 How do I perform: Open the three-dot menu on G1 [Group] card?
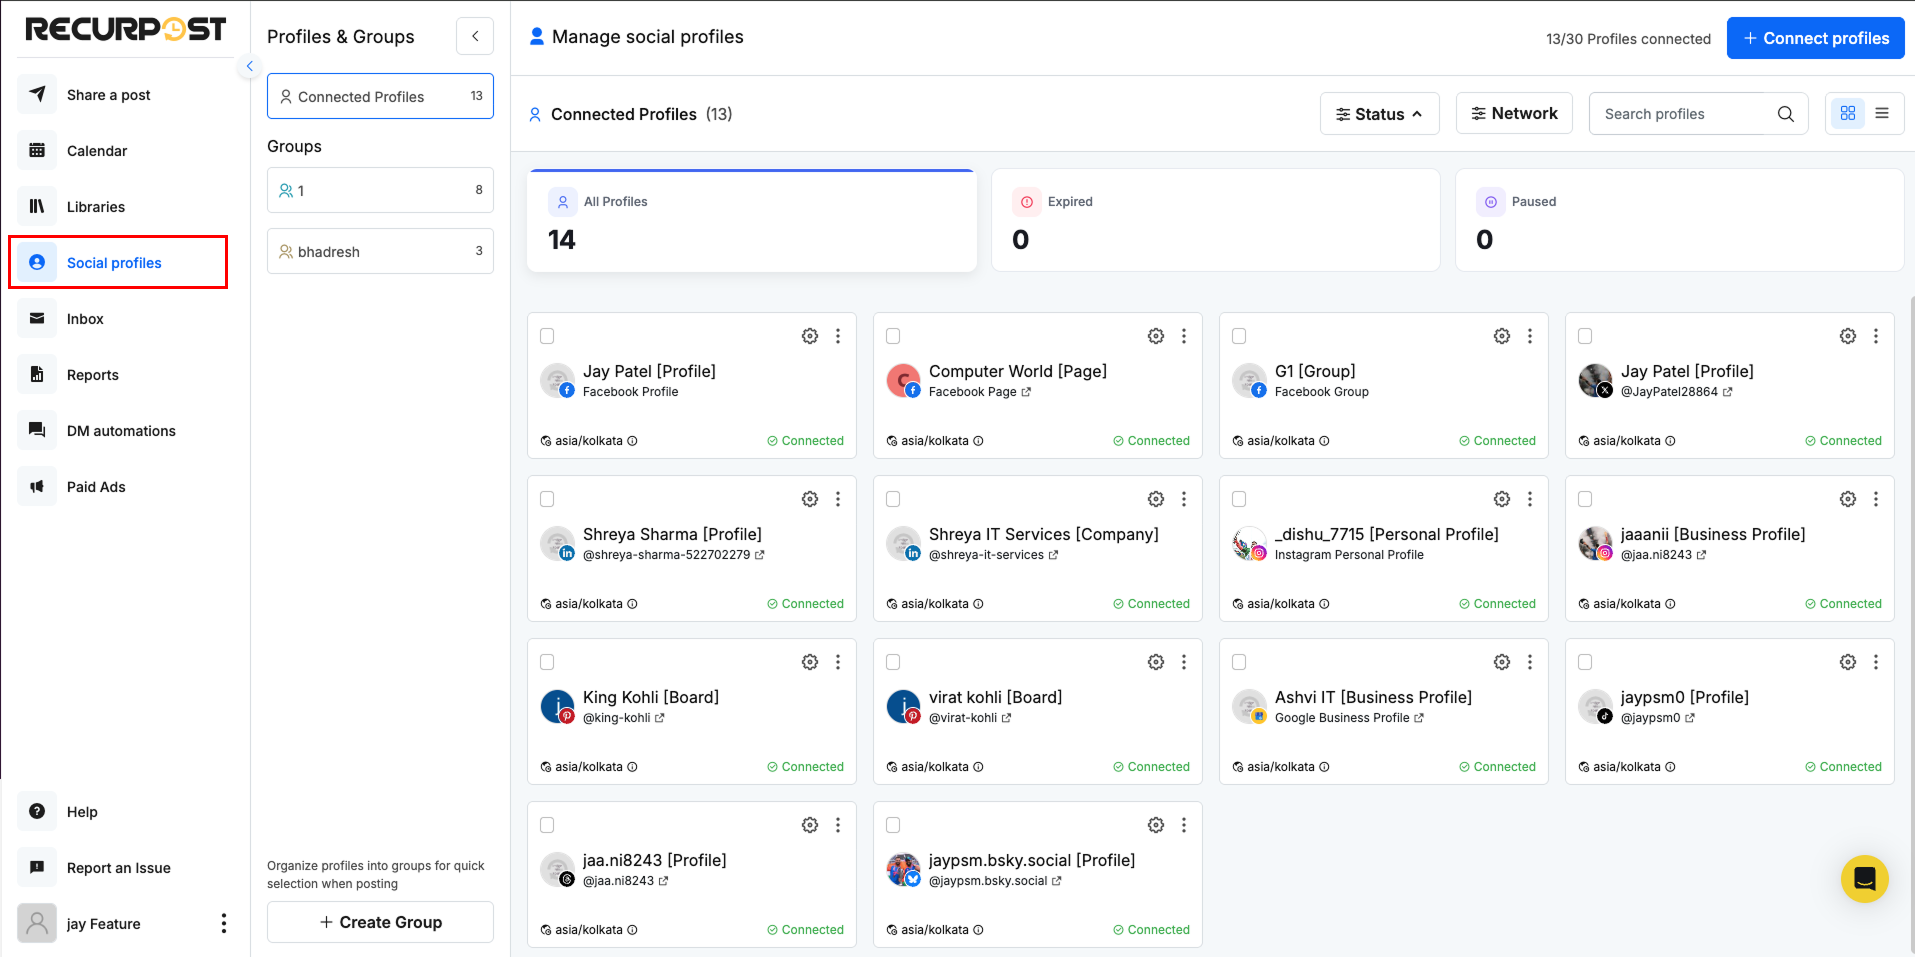pyautogui.click(x=1530, y=336)
